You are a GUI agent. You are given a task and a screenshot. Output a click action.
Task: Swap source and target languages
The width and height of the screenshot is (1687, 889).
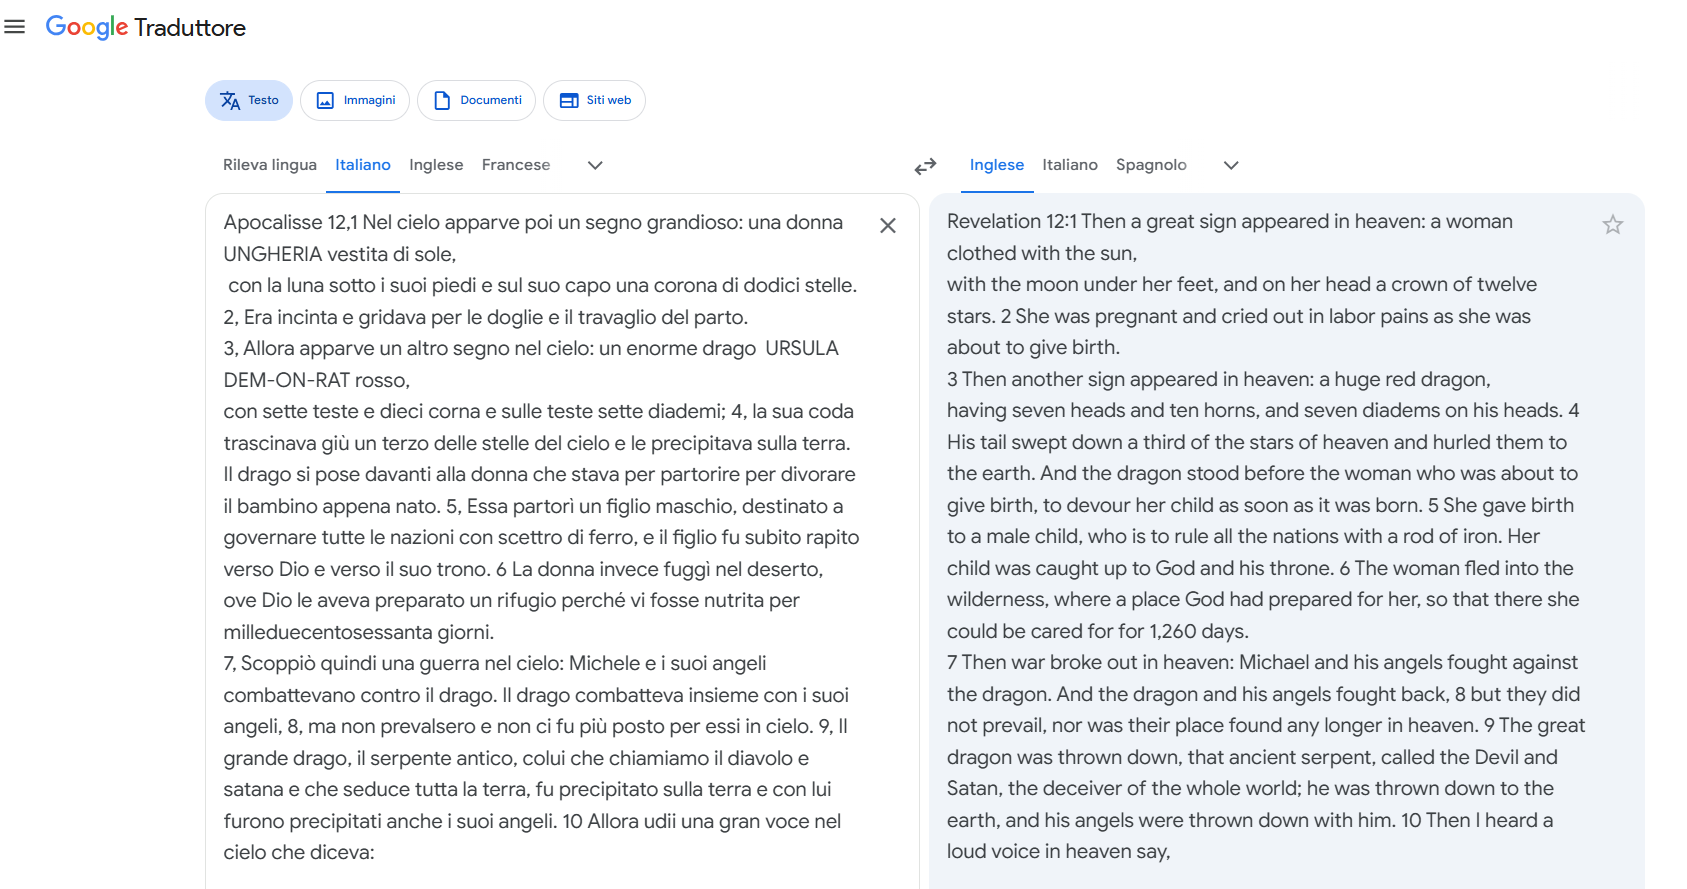pyautogui.click(x=925, y=166)
